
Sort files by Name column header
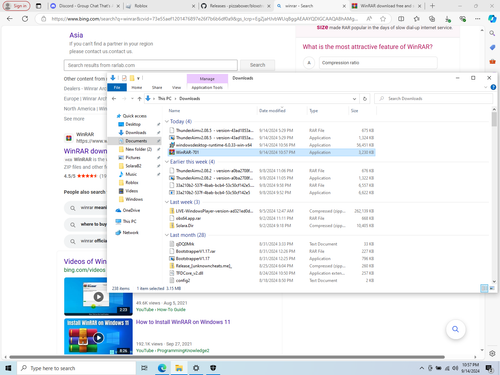(174, 111)
